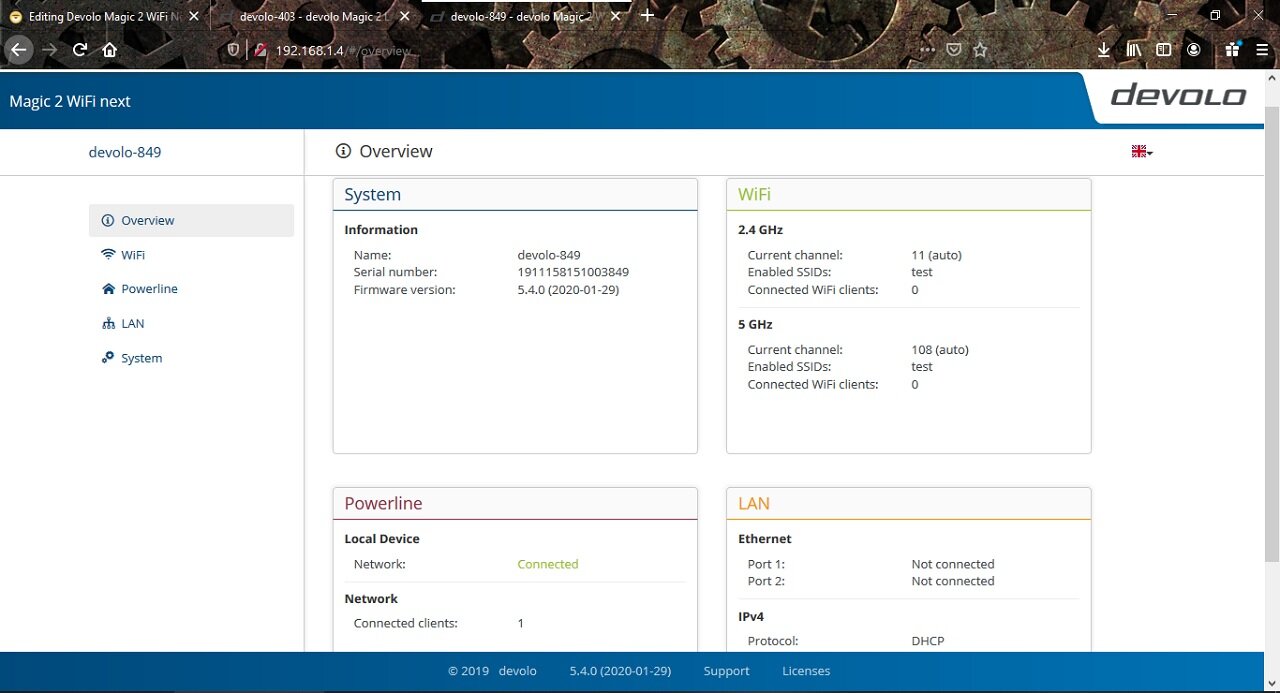Viewport: 1280px width, 693px height.
Task: Go back to the previous page
Action: (x=19, y=49)
